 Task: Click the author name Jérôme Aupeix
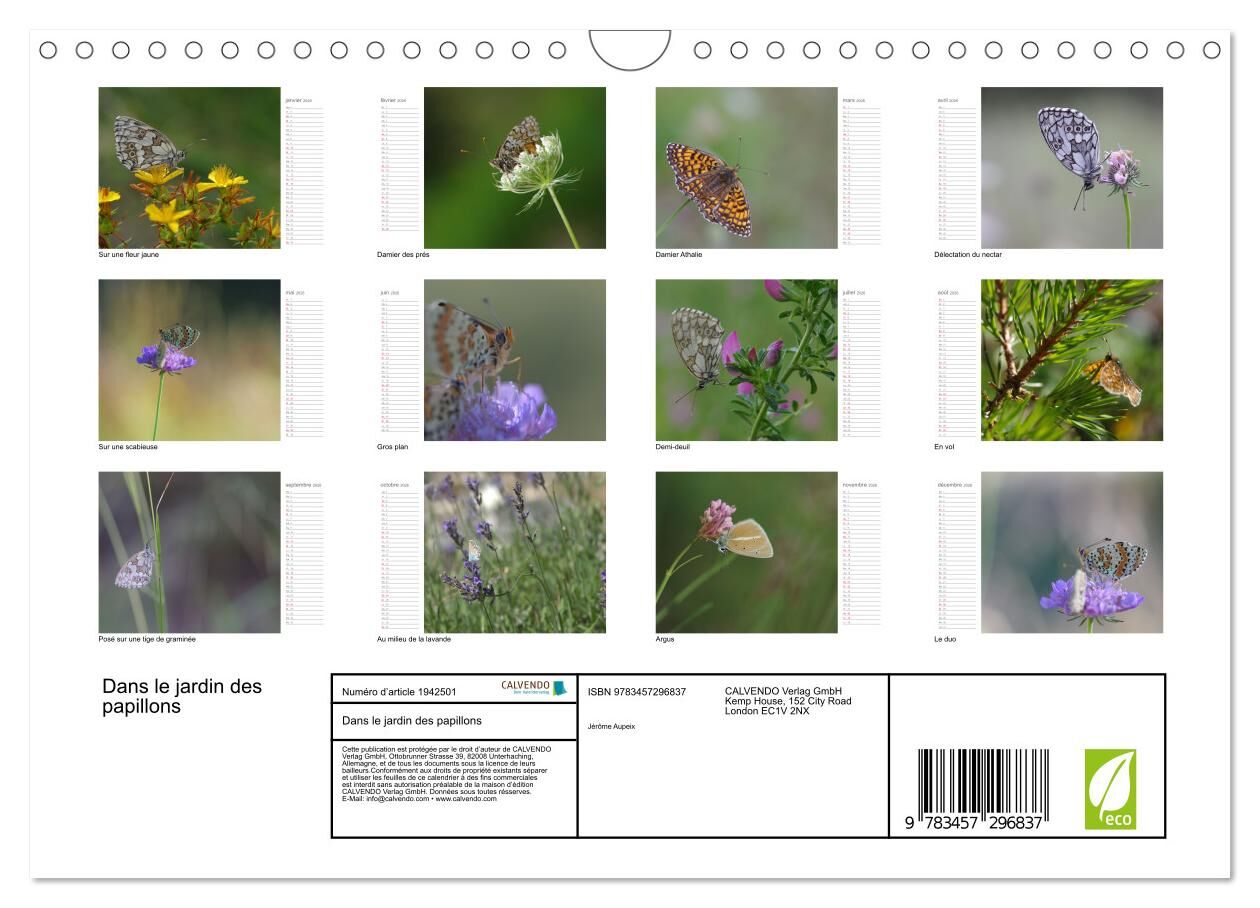(x=611, y=726)
